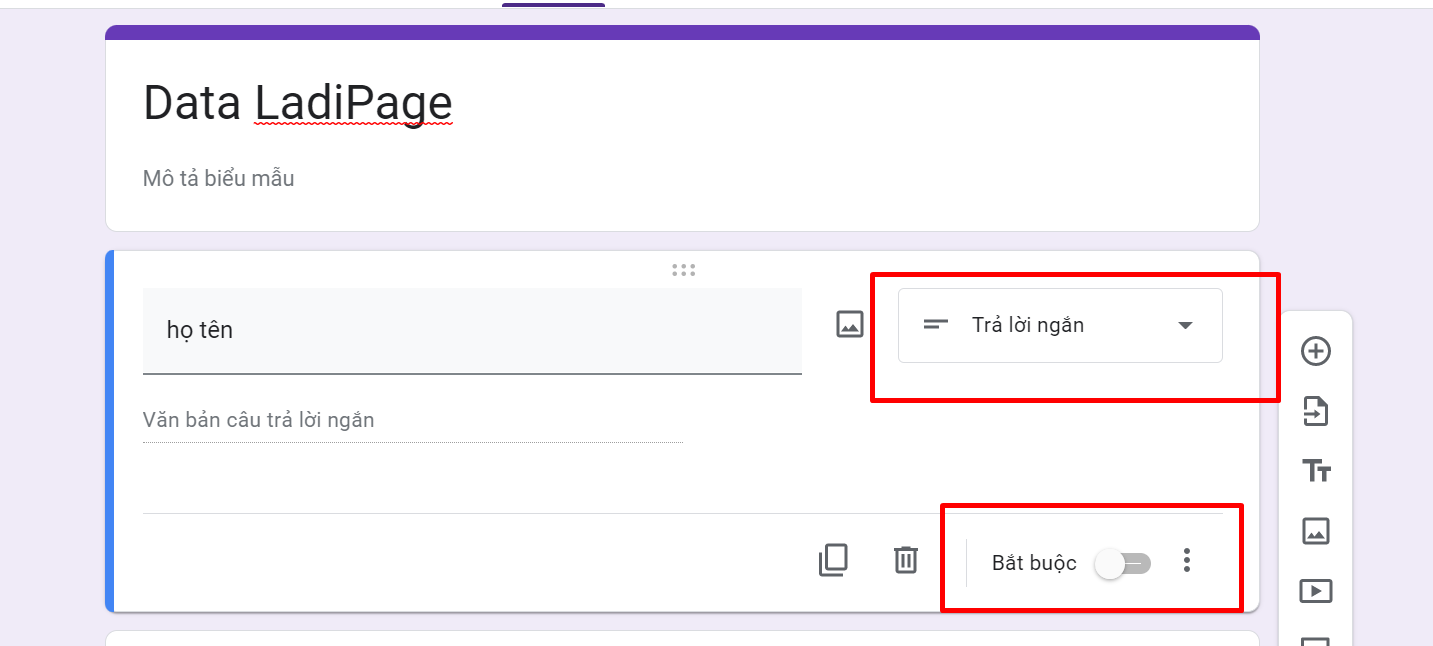
Task: Delete the họ tên question
Action: point(905,560)
